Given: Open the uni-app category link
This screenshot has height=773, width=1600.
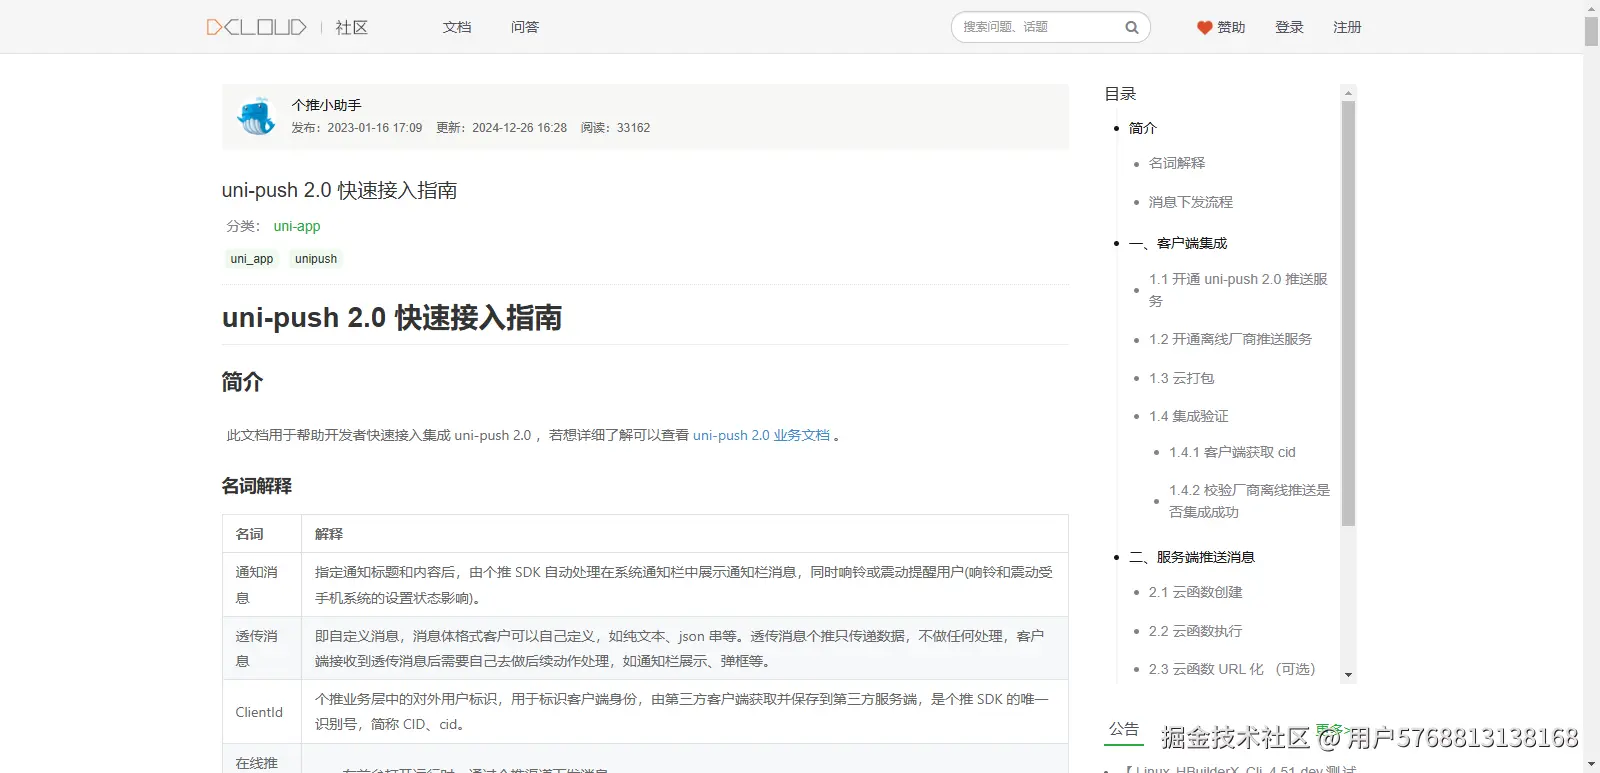Looking at the screenshot, I should pos(297,226).
